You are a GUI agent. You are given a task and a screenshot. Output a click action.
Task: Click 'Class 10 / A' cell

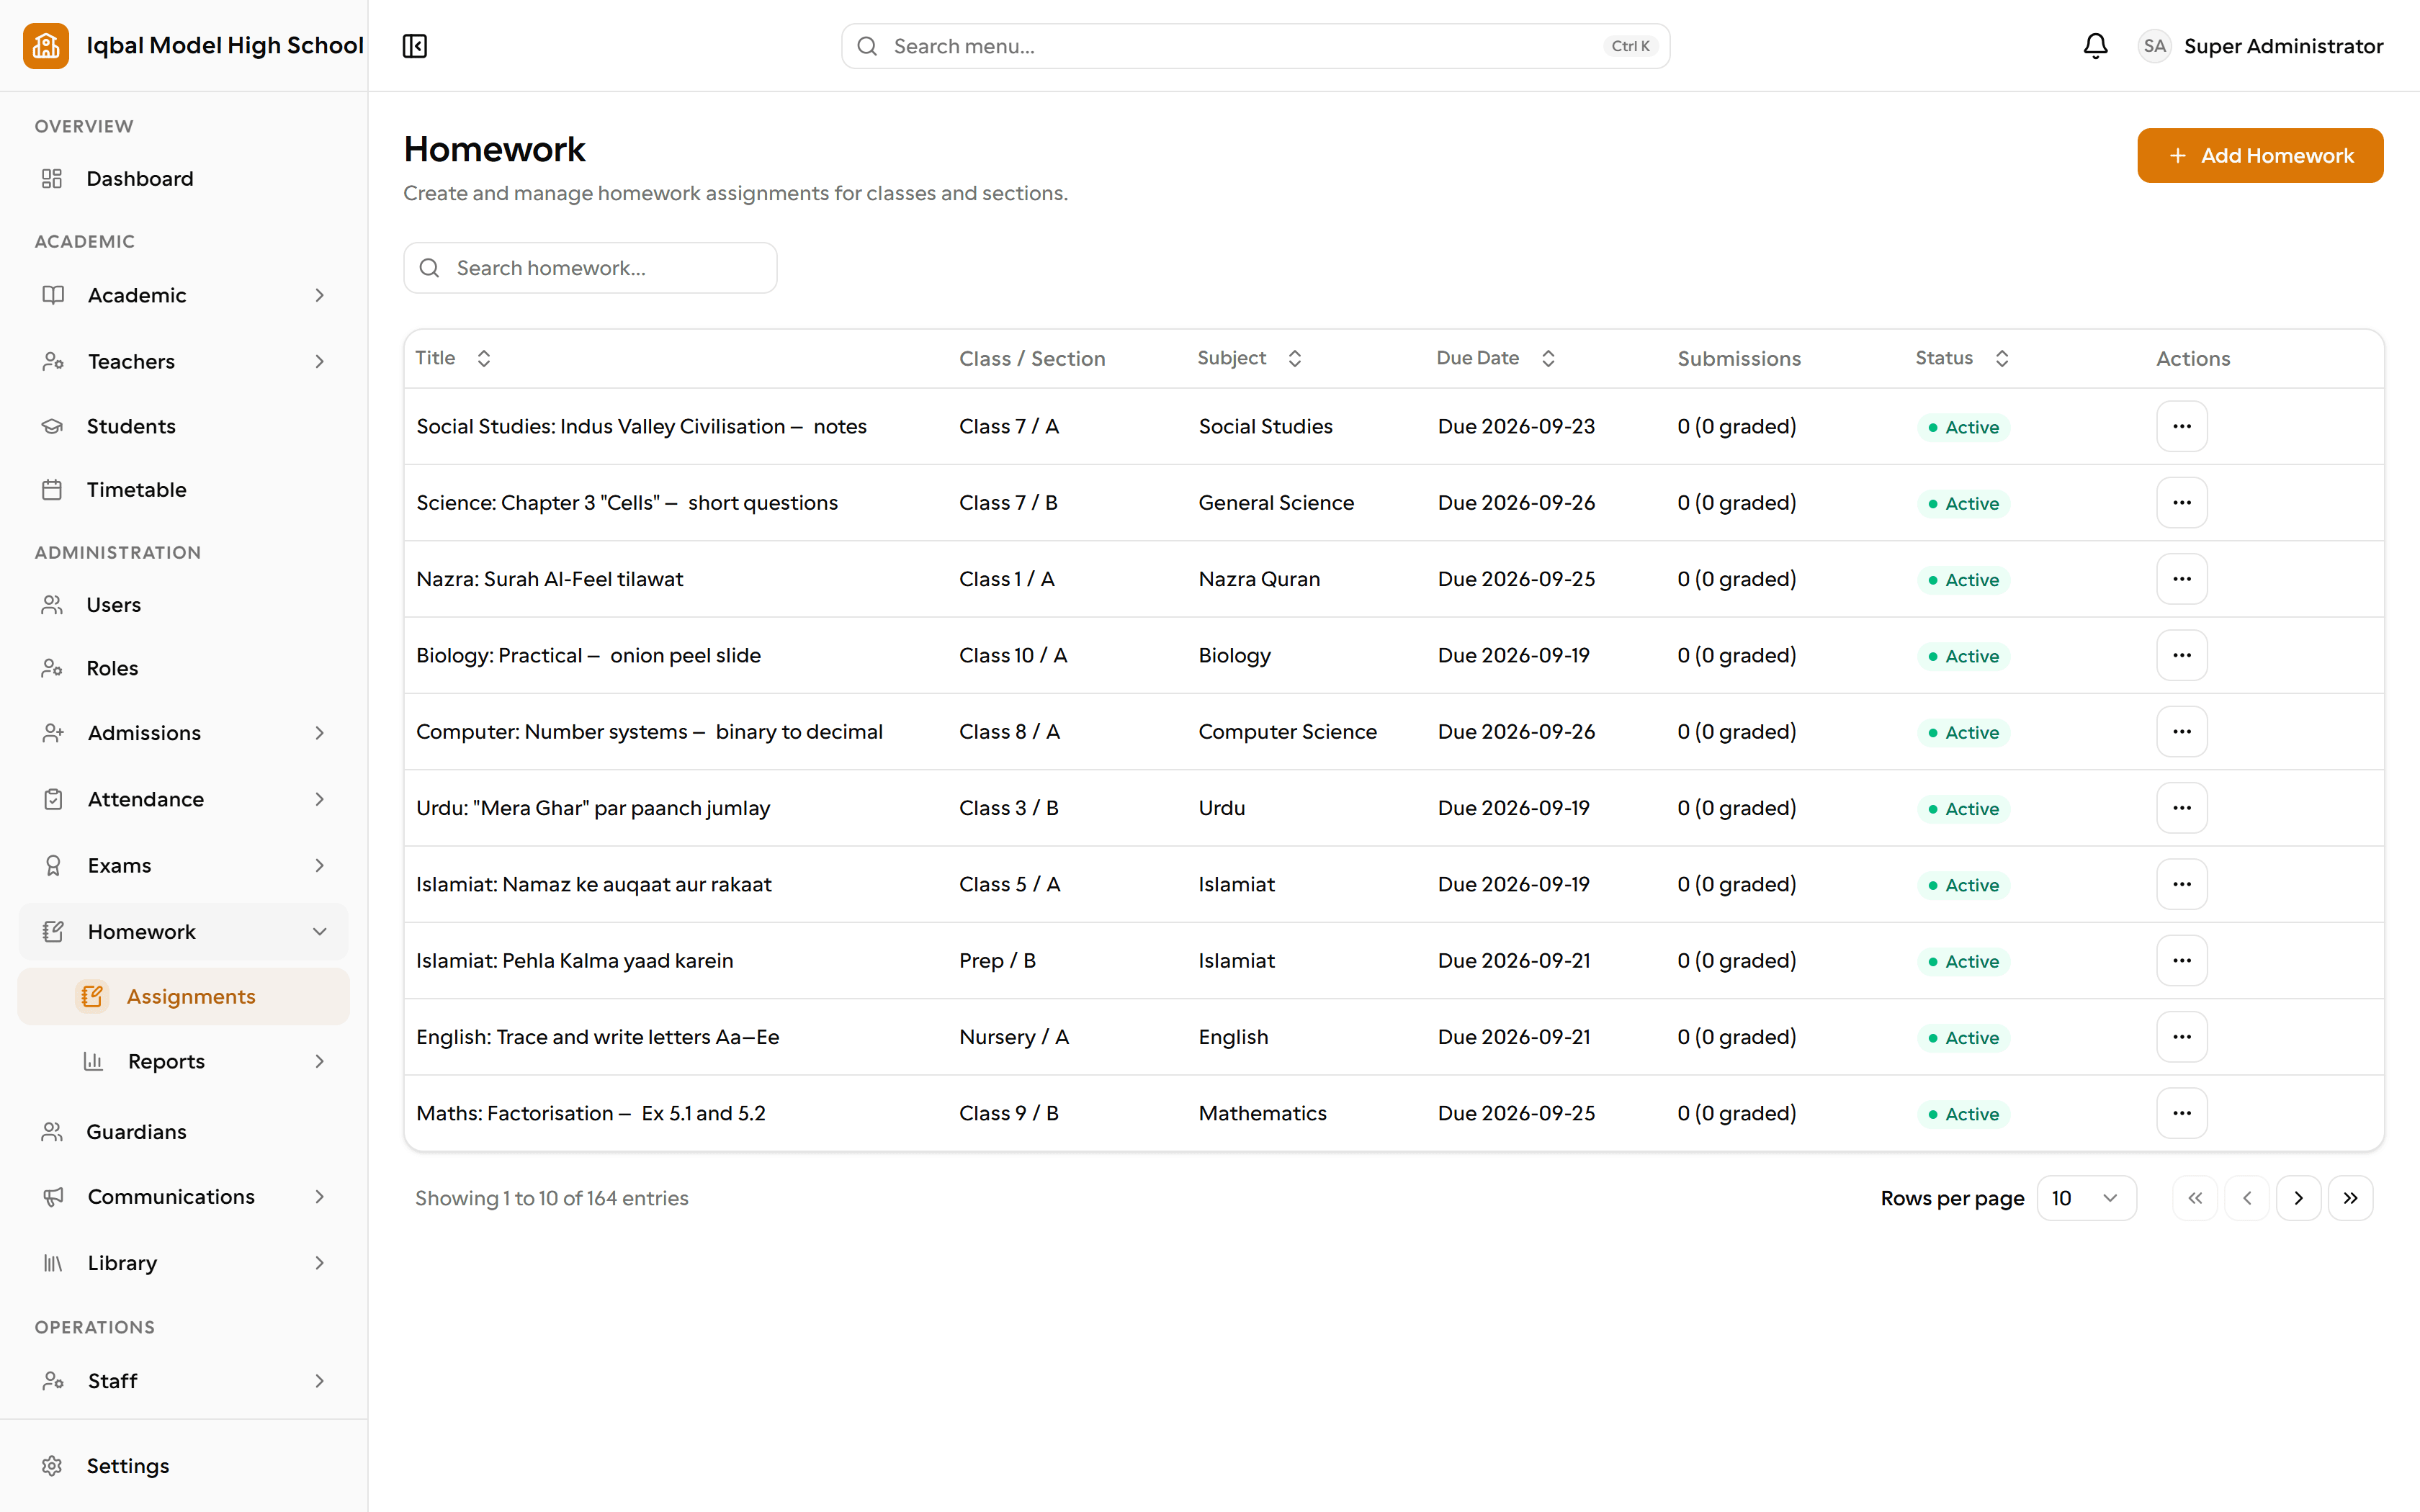click(x=1013, y=656)
